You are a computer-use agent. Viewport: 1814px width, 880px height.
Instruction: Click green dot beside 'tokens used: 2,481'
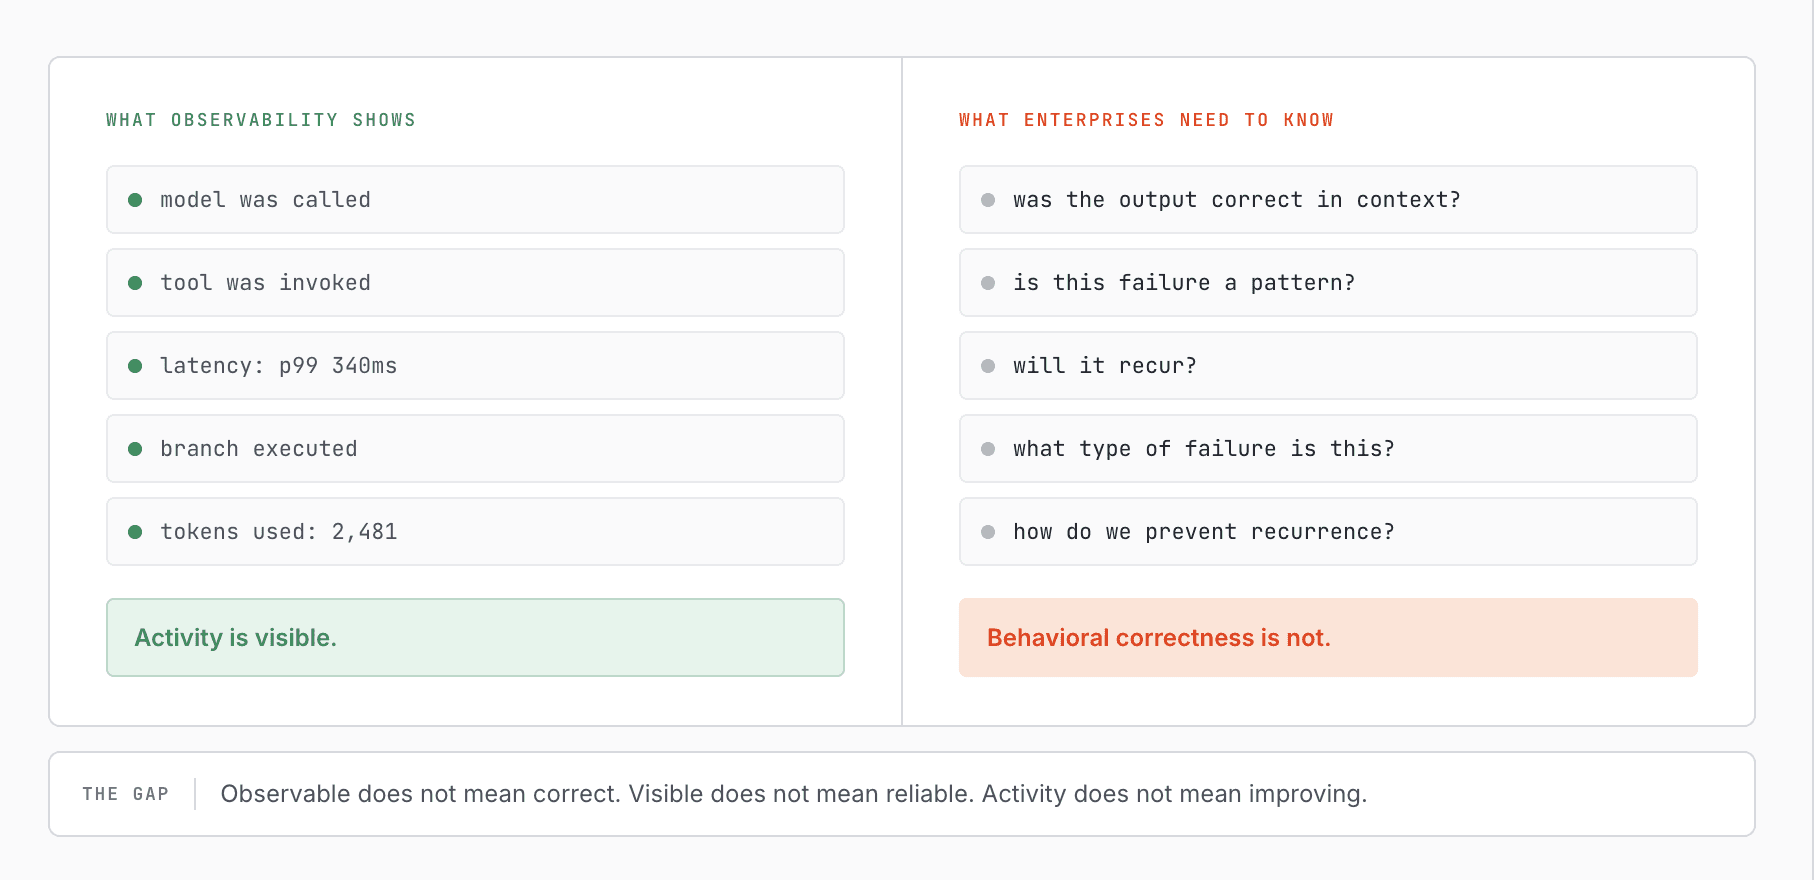pyautogui.click(x=135, y=532)
